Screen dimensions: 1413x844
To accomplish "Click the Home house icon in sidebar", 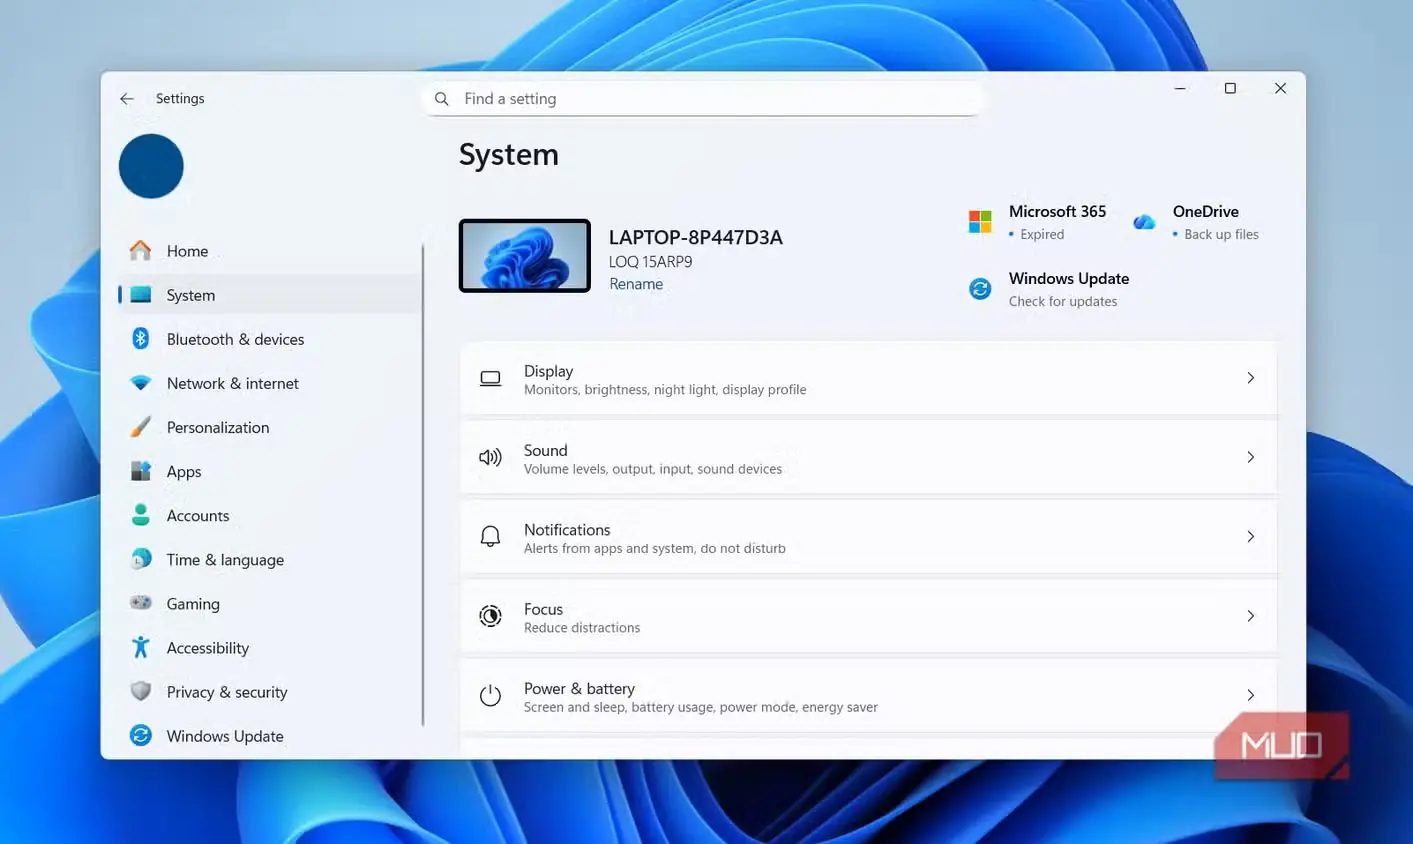I will 141,250.
